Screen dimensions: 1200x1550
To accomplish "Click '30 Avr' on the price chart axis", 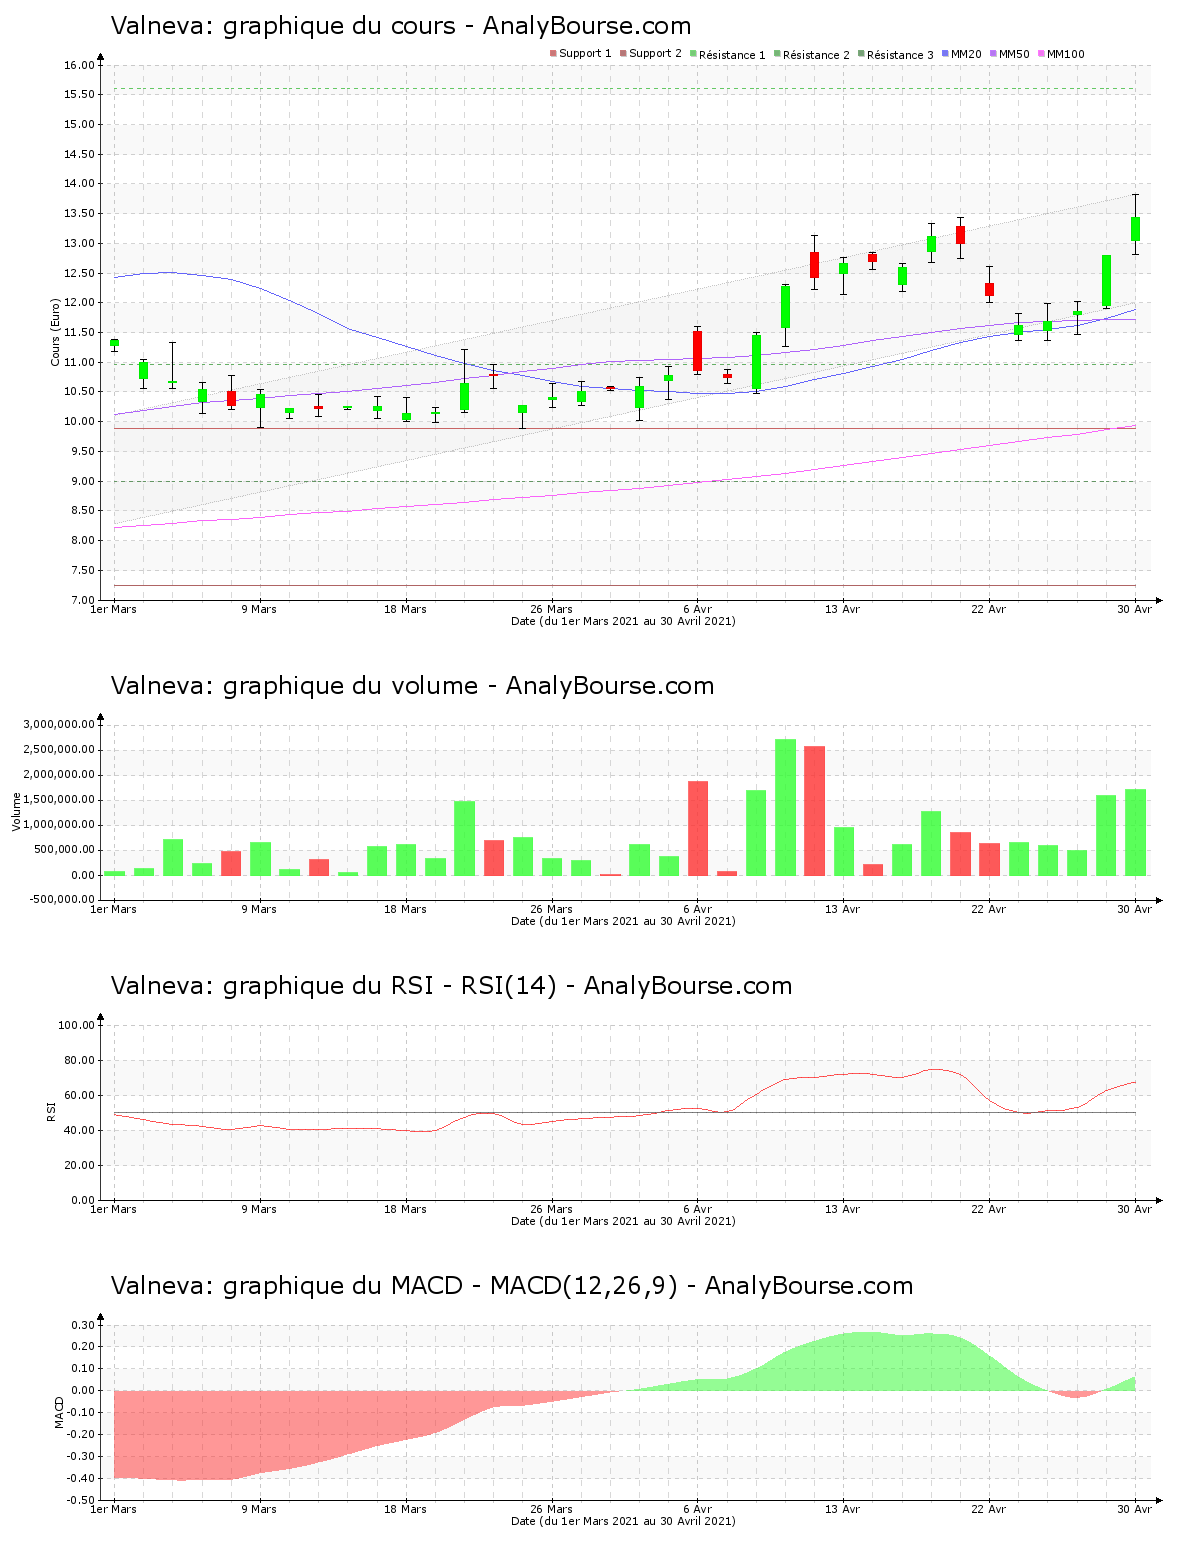I will [1135, 609].
